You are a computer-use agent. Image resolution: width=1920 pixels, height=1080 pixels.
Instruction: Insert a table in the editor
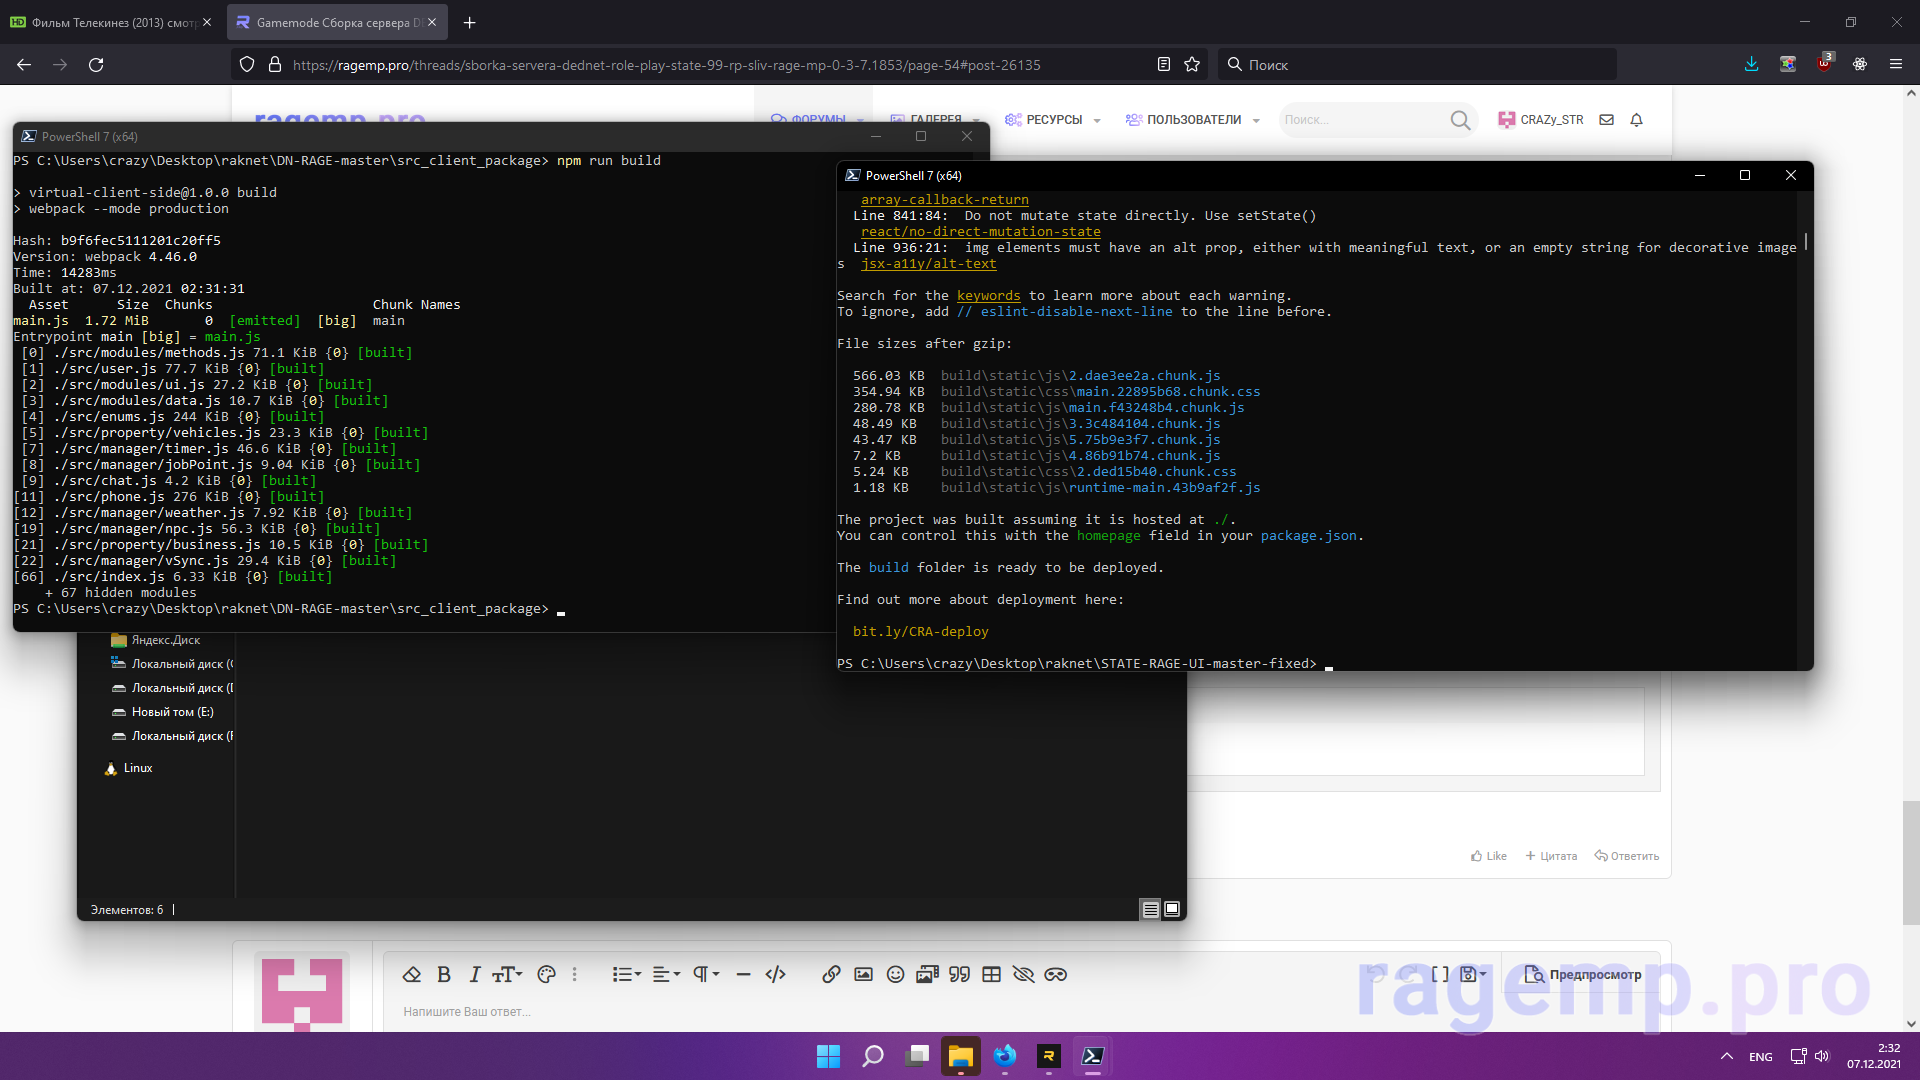pyautogui.click(x=991, y=974)
